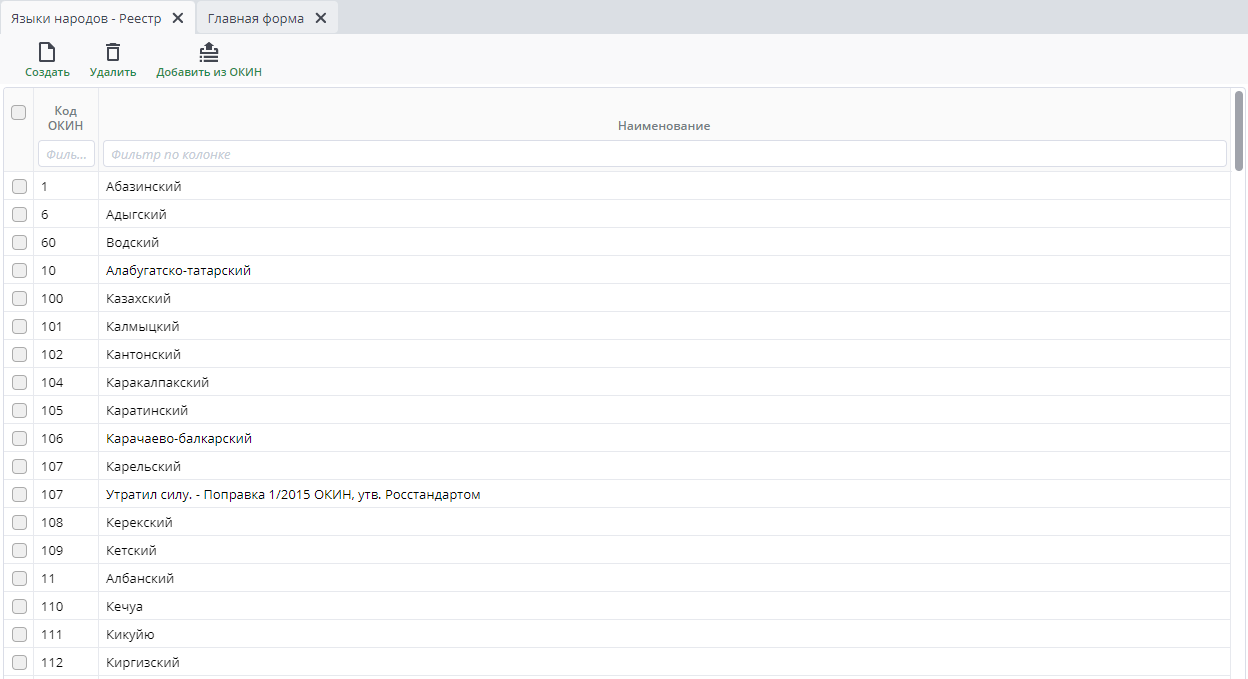Click code cell 110
Viewport: 1248px width, 679px height.
(66, 606)
